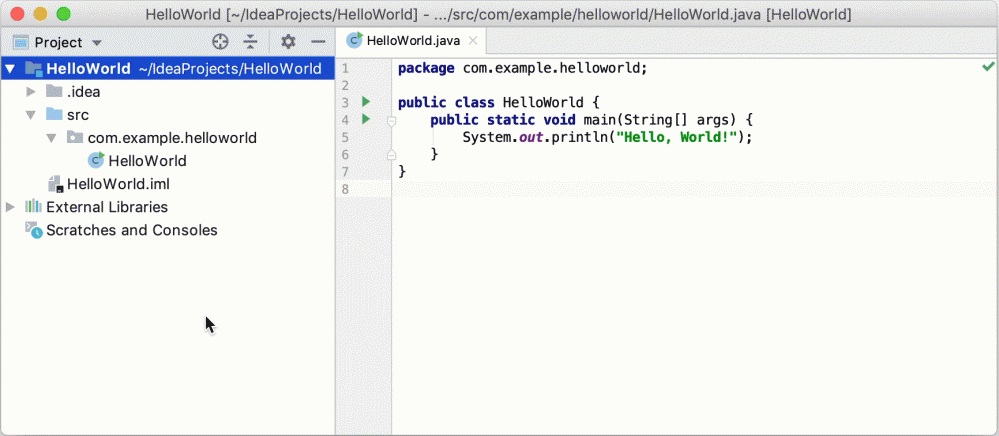Click the HelloWorld project module icon
Viewport: 999px width, 436px height.
point(34,69)
